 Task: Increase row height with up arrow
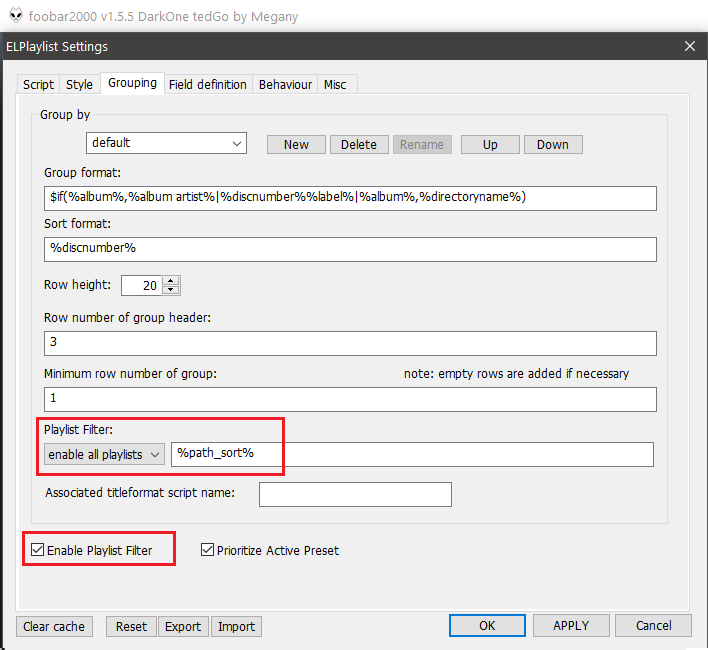click(x=171, y=281)
